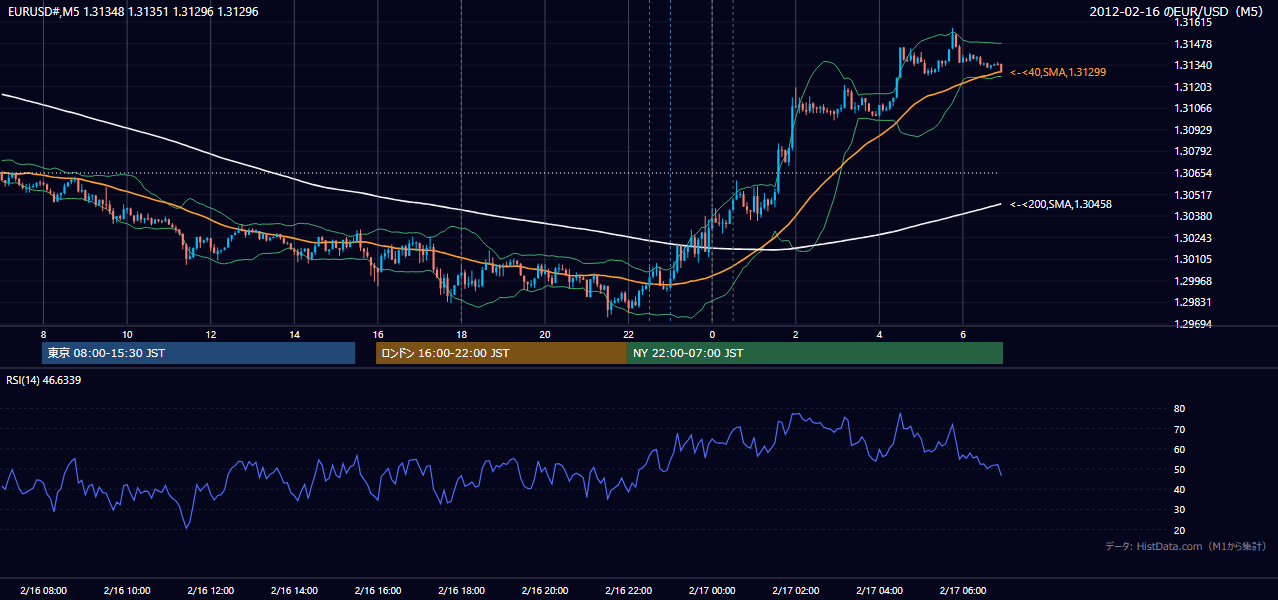Click the 2/17 06:00 date axis label

(963, 590)
